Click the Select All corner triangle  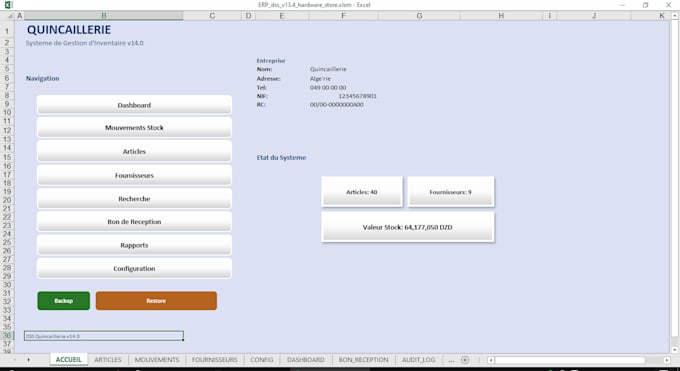coord(9,16)
